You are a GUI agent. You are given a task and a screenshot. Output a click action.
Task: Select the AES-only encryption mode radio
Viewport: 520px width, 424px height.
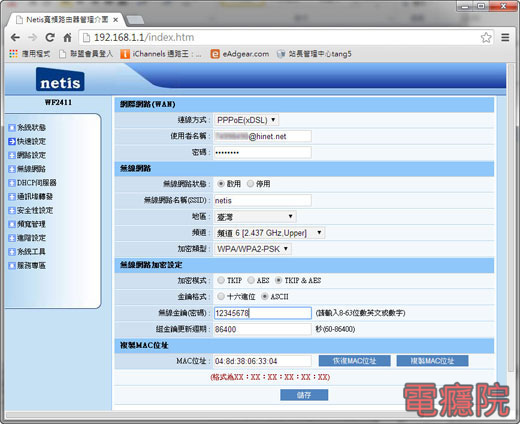(x=251, y=280)
